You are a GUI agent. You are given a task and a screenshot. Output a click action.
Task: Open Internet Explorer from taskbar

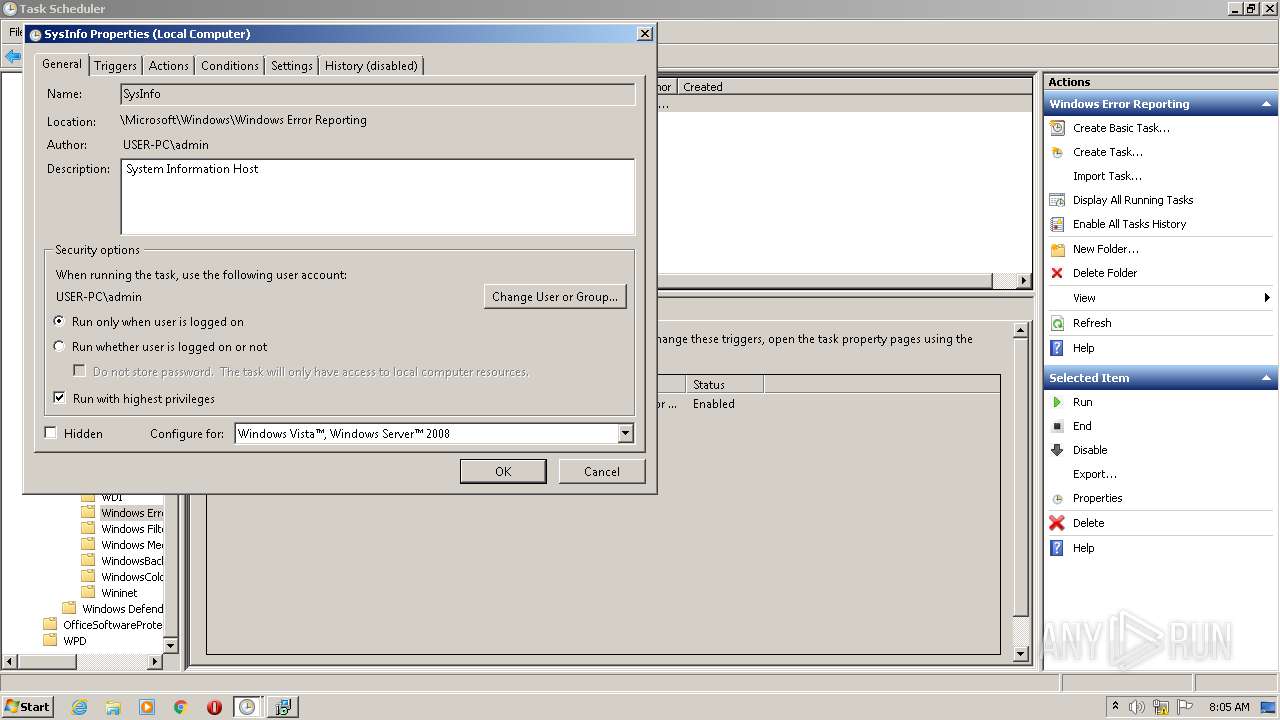pyautogui.click(x=79, y=707)
